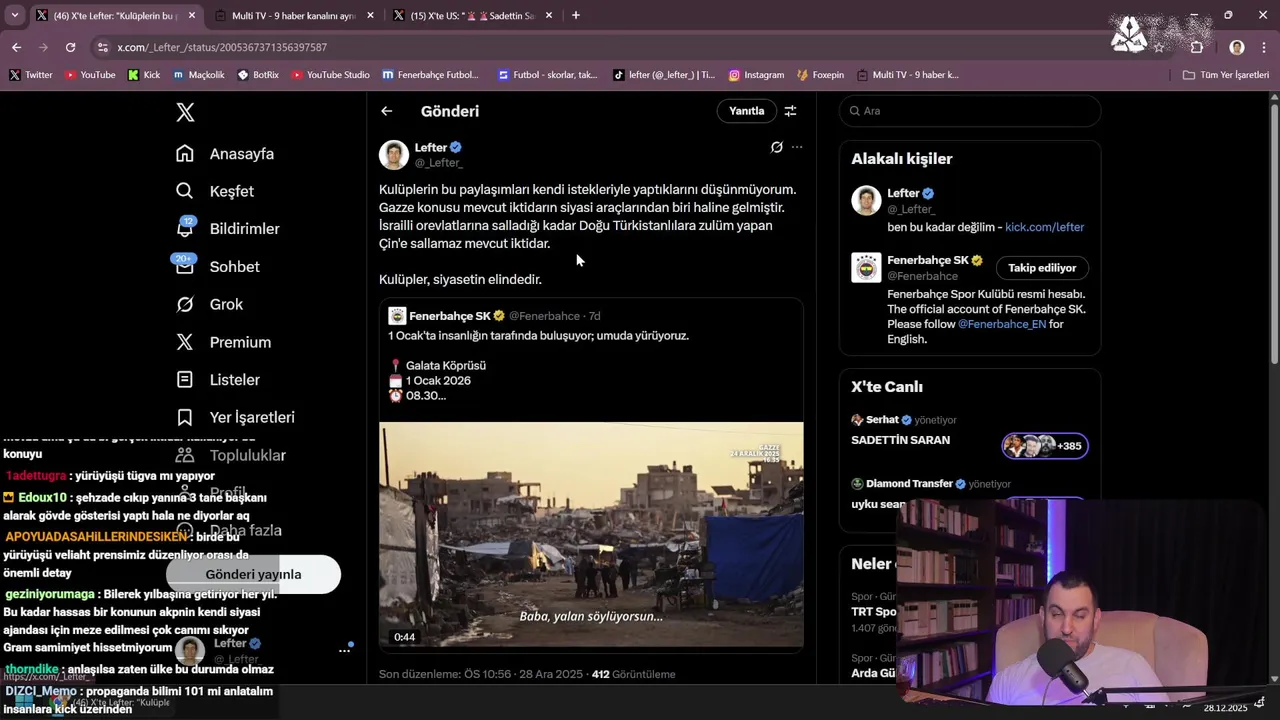Open Grok from sidebar

pyautogui.click(x=209, y=304)
